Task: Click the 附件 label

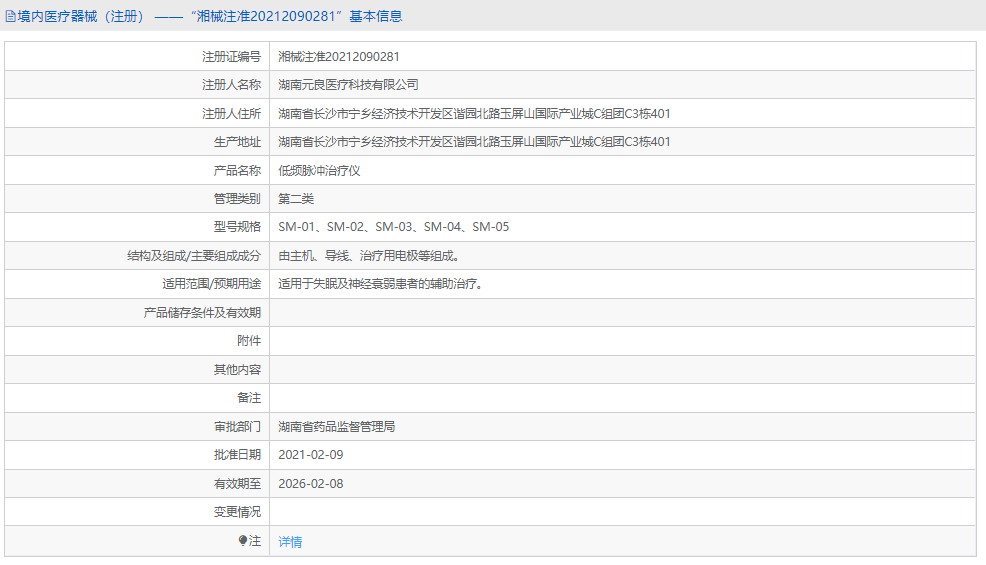Action: [249, 341]
